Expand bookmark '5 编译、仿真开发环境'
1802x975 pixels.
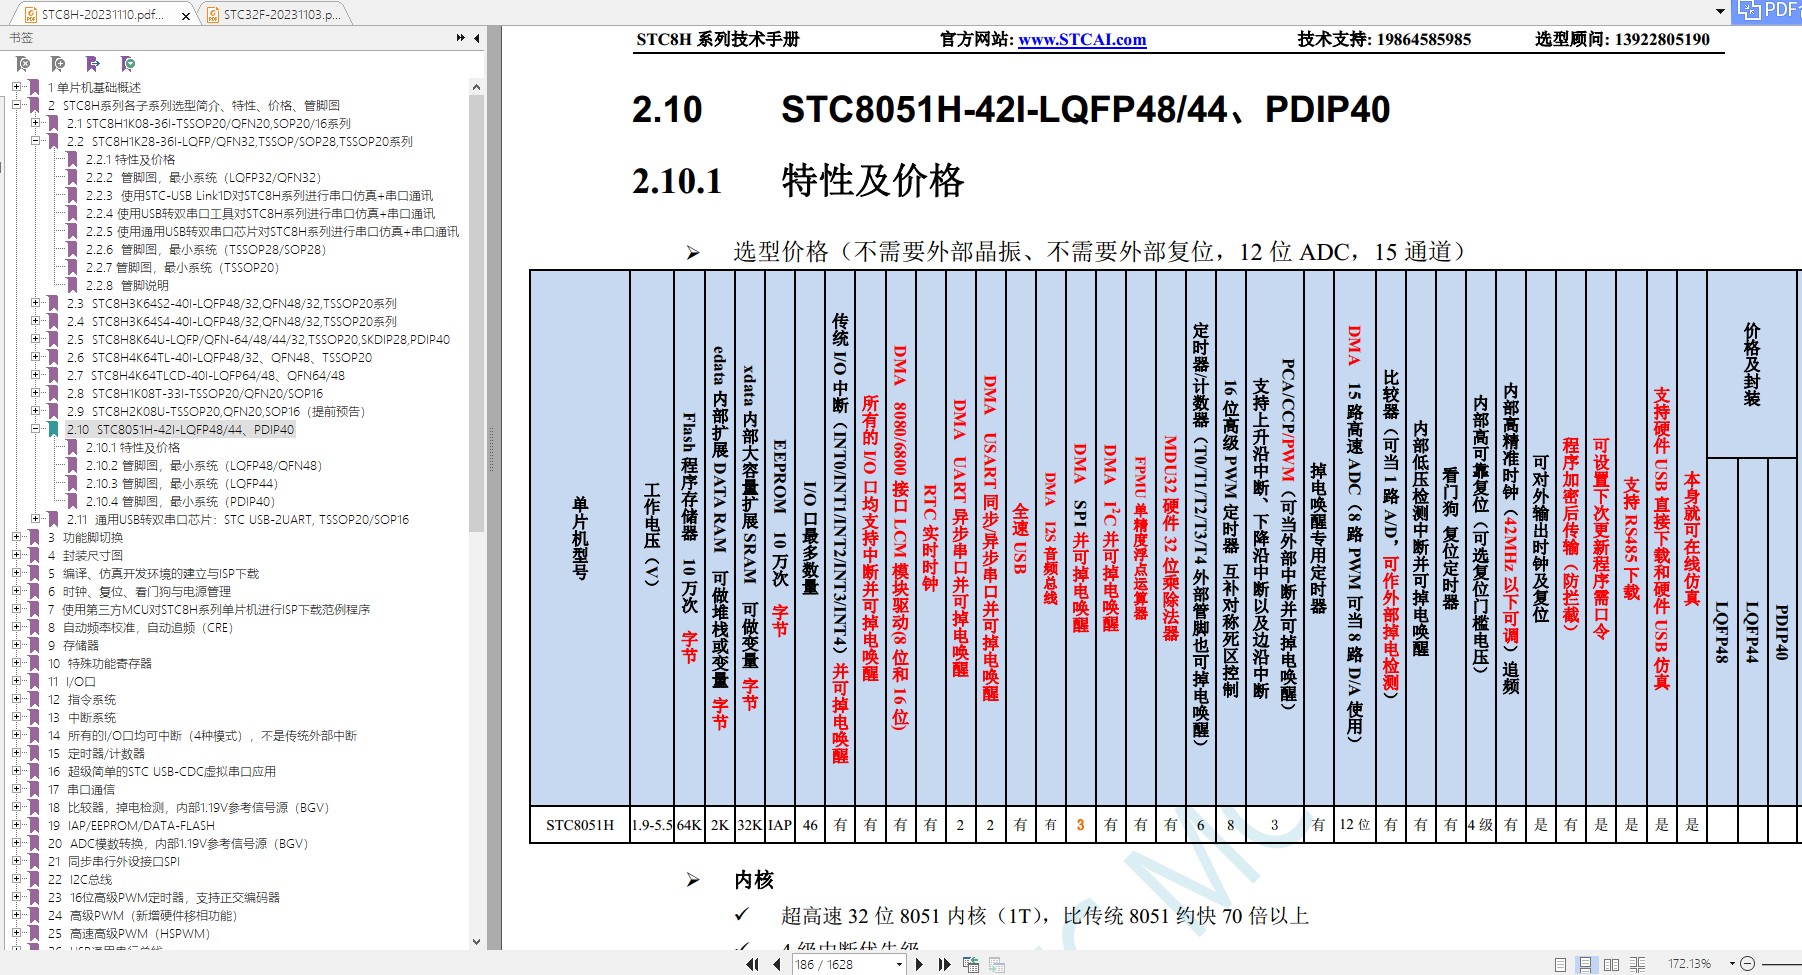tap(17, 573)
